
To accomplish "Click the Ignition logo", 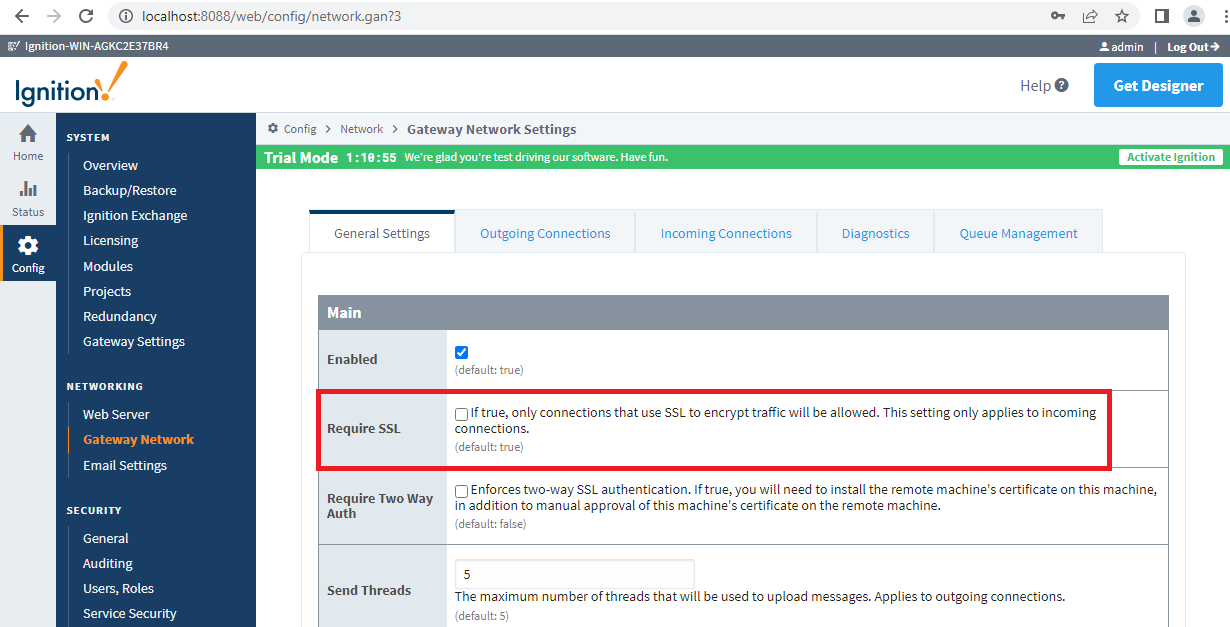I will (67, 84).
